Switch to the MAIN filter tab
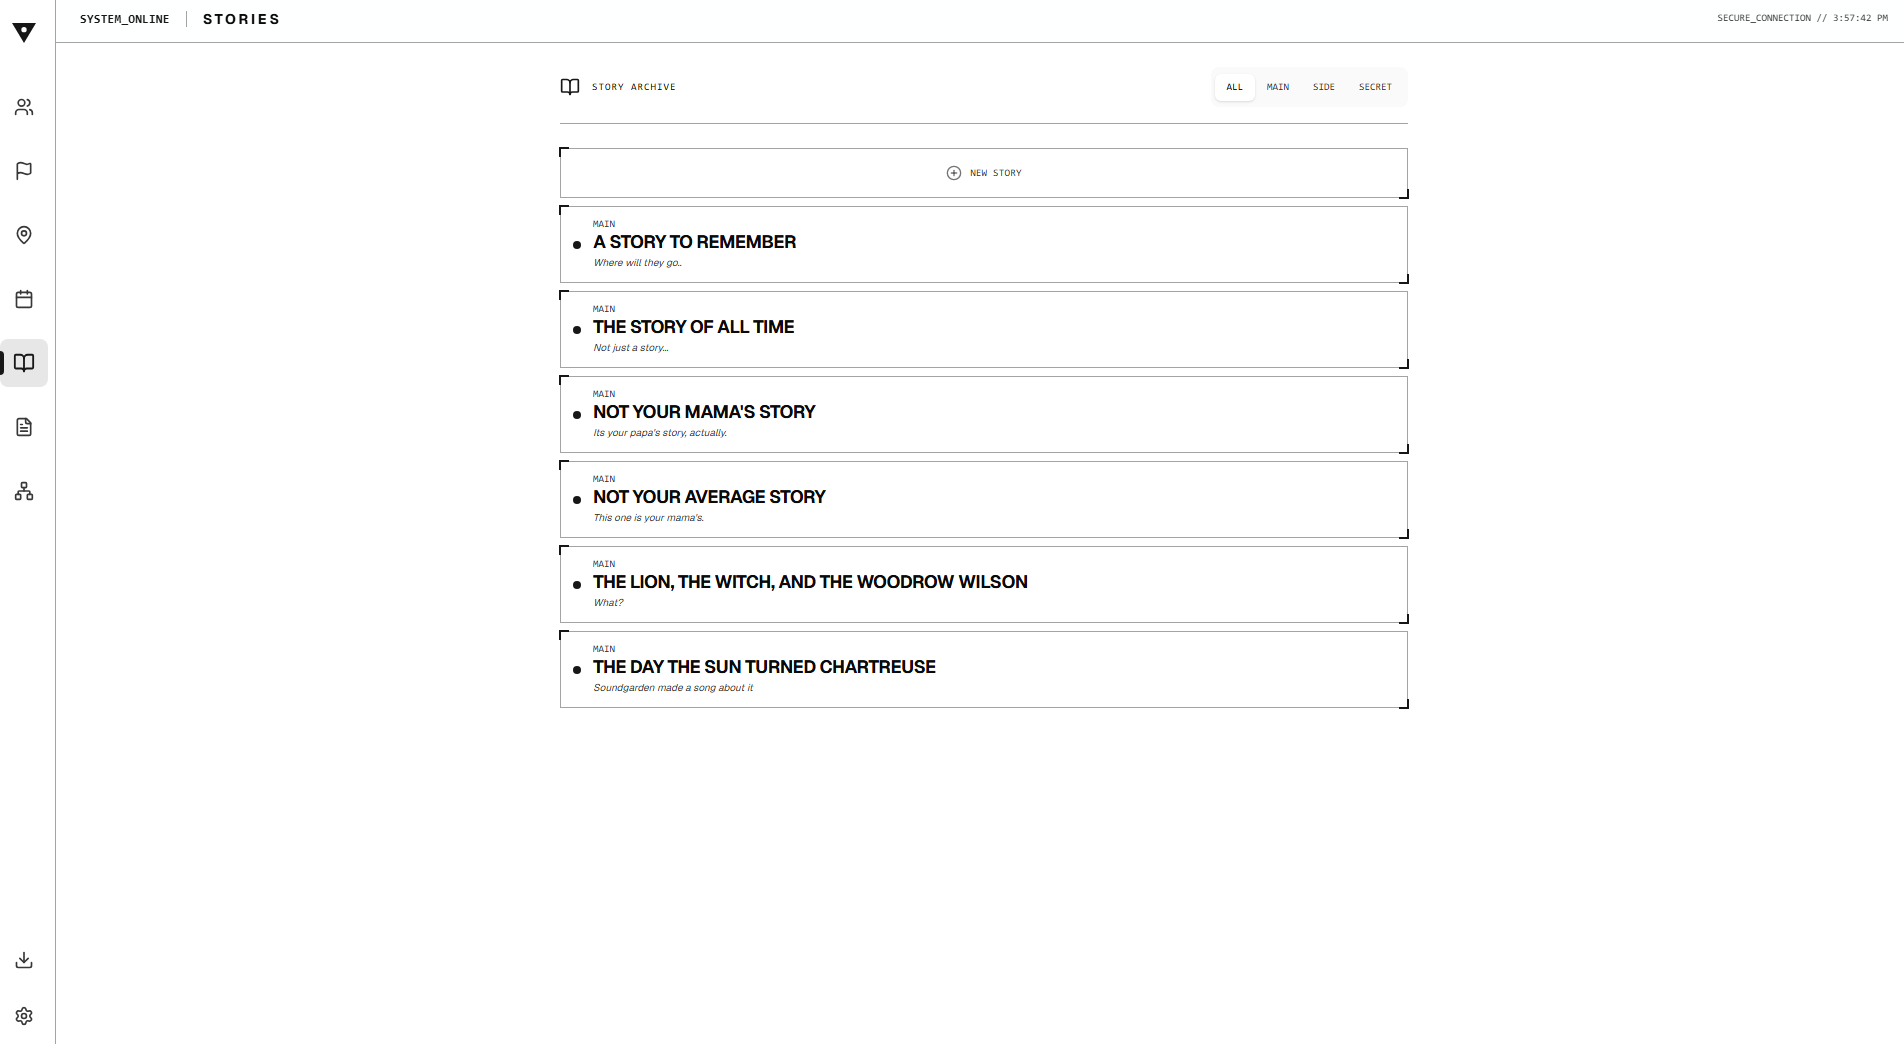The image size is (1904, 1044). 1277,87
